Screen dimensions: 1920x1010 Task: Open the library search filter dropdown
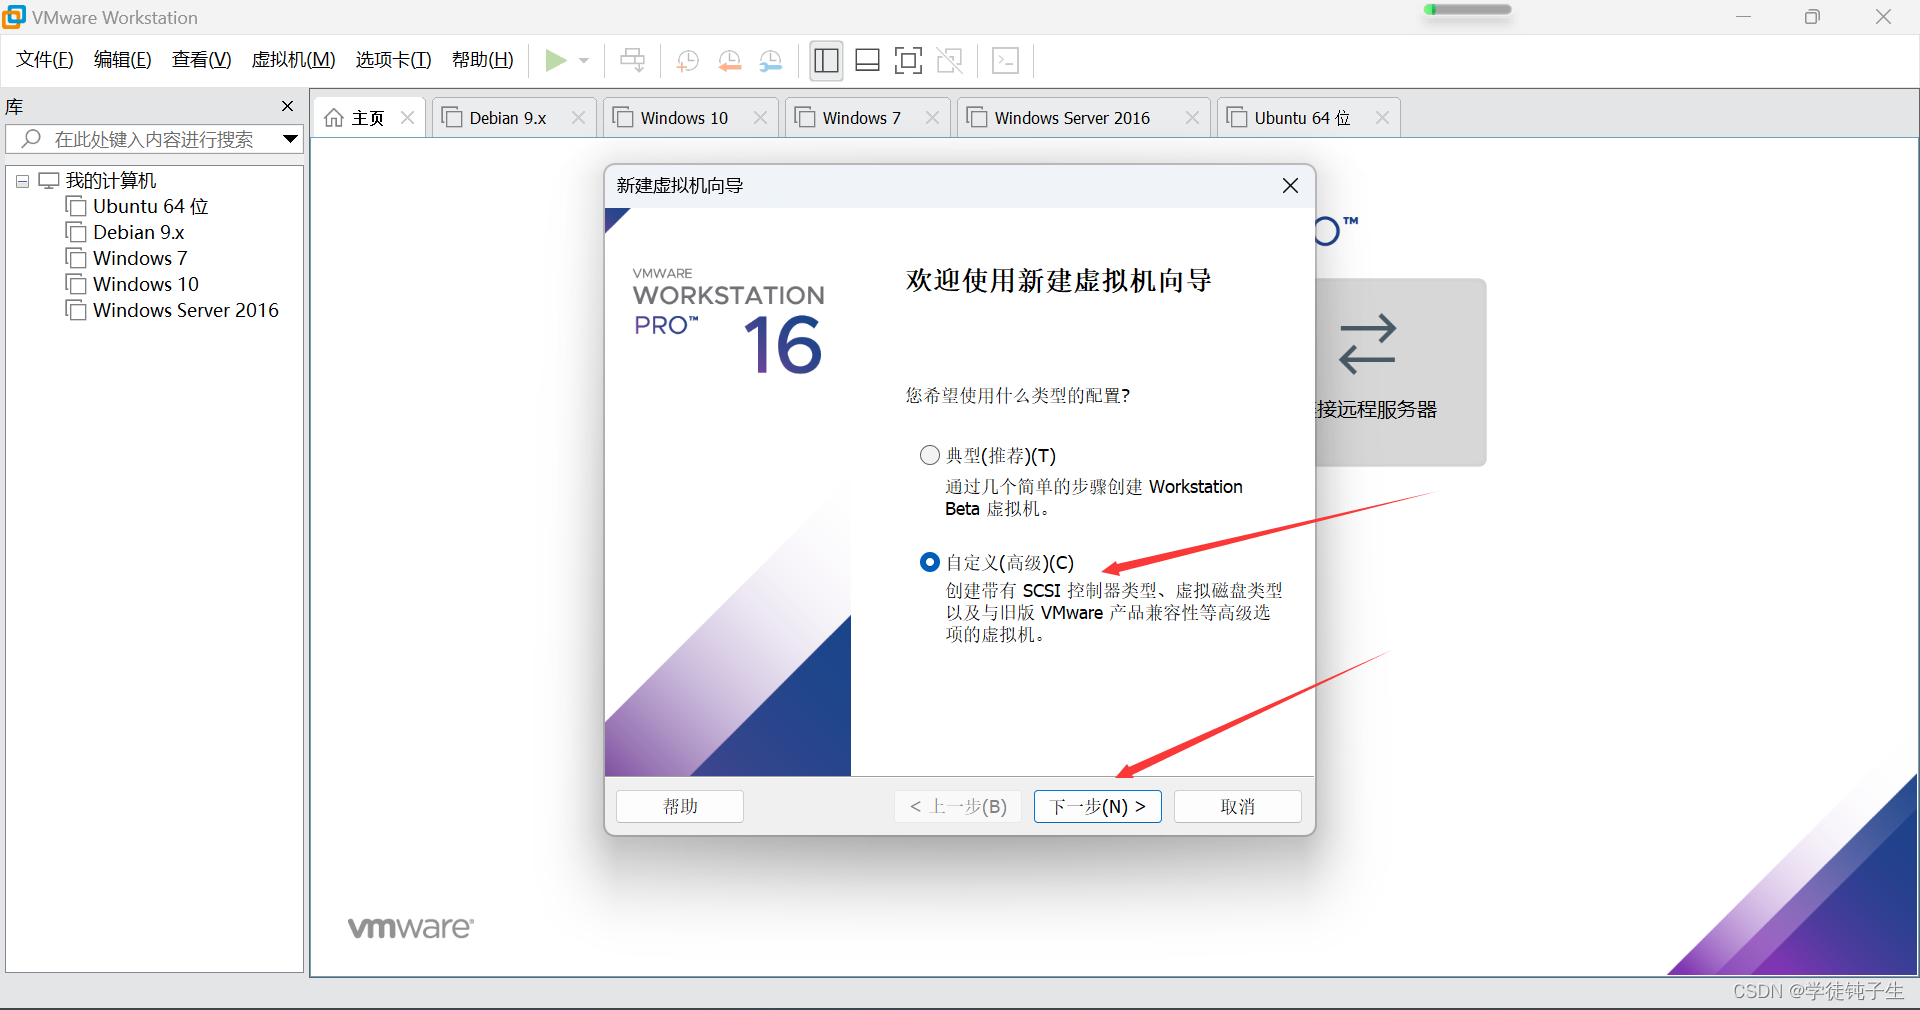click(291, 139)
